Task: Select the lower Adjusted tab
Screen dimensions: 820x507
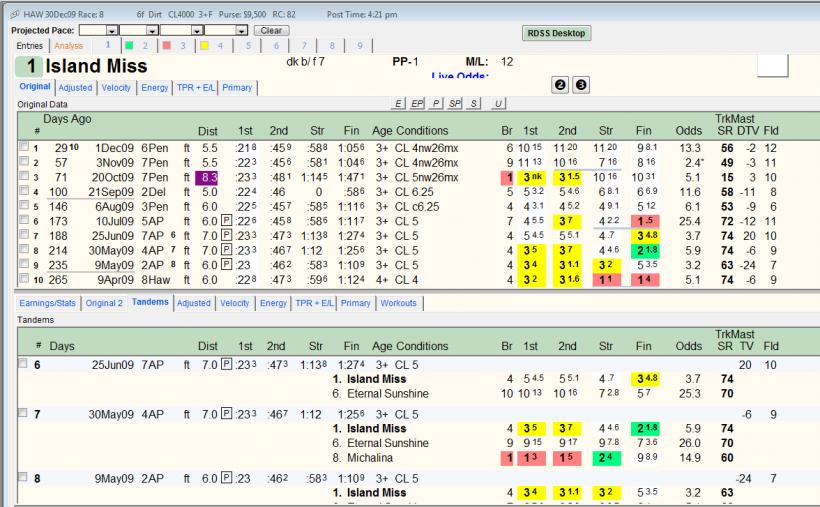Action: 193,303
